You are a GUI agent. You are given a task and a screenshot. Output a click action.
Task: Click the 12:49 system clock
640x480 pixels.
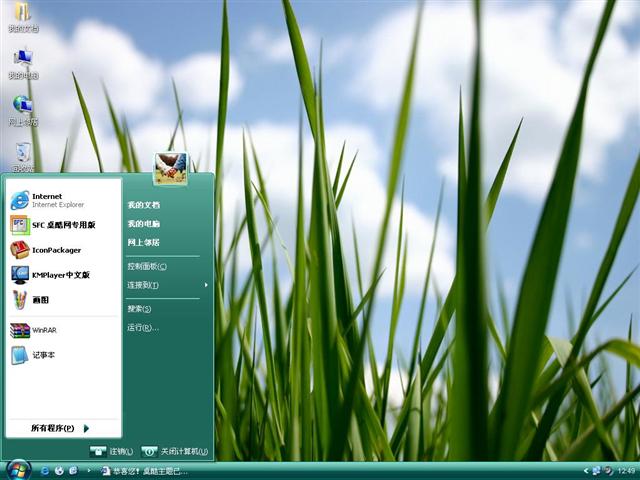[626, 471]
